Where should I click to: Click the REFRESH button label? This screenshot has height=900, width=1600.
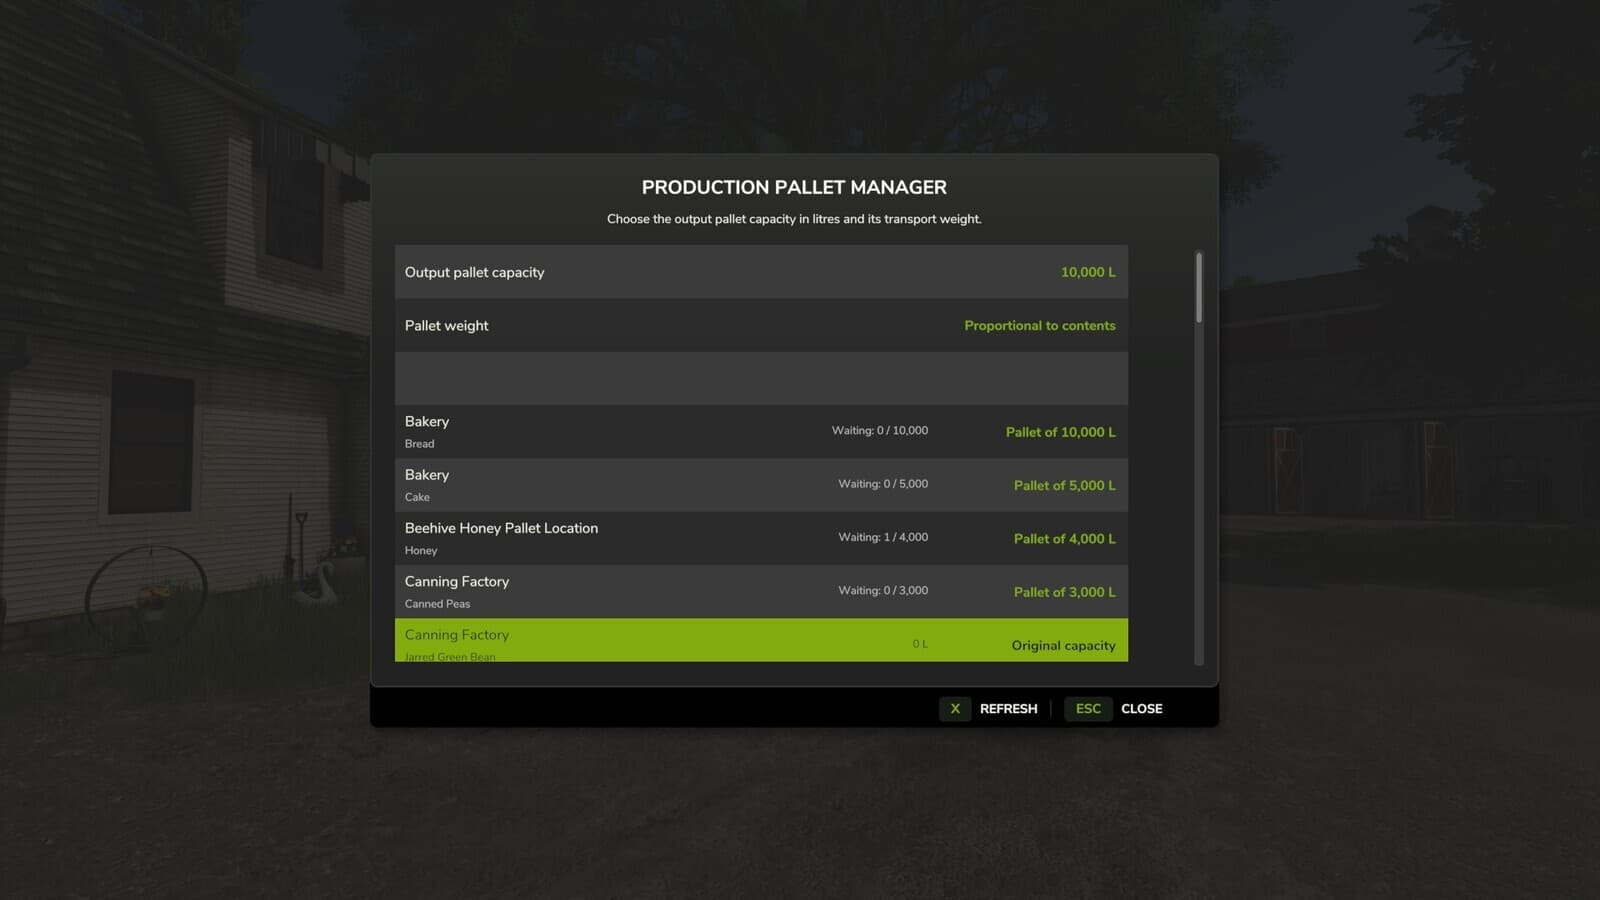pyautogui.click(x=1008, y=709)
